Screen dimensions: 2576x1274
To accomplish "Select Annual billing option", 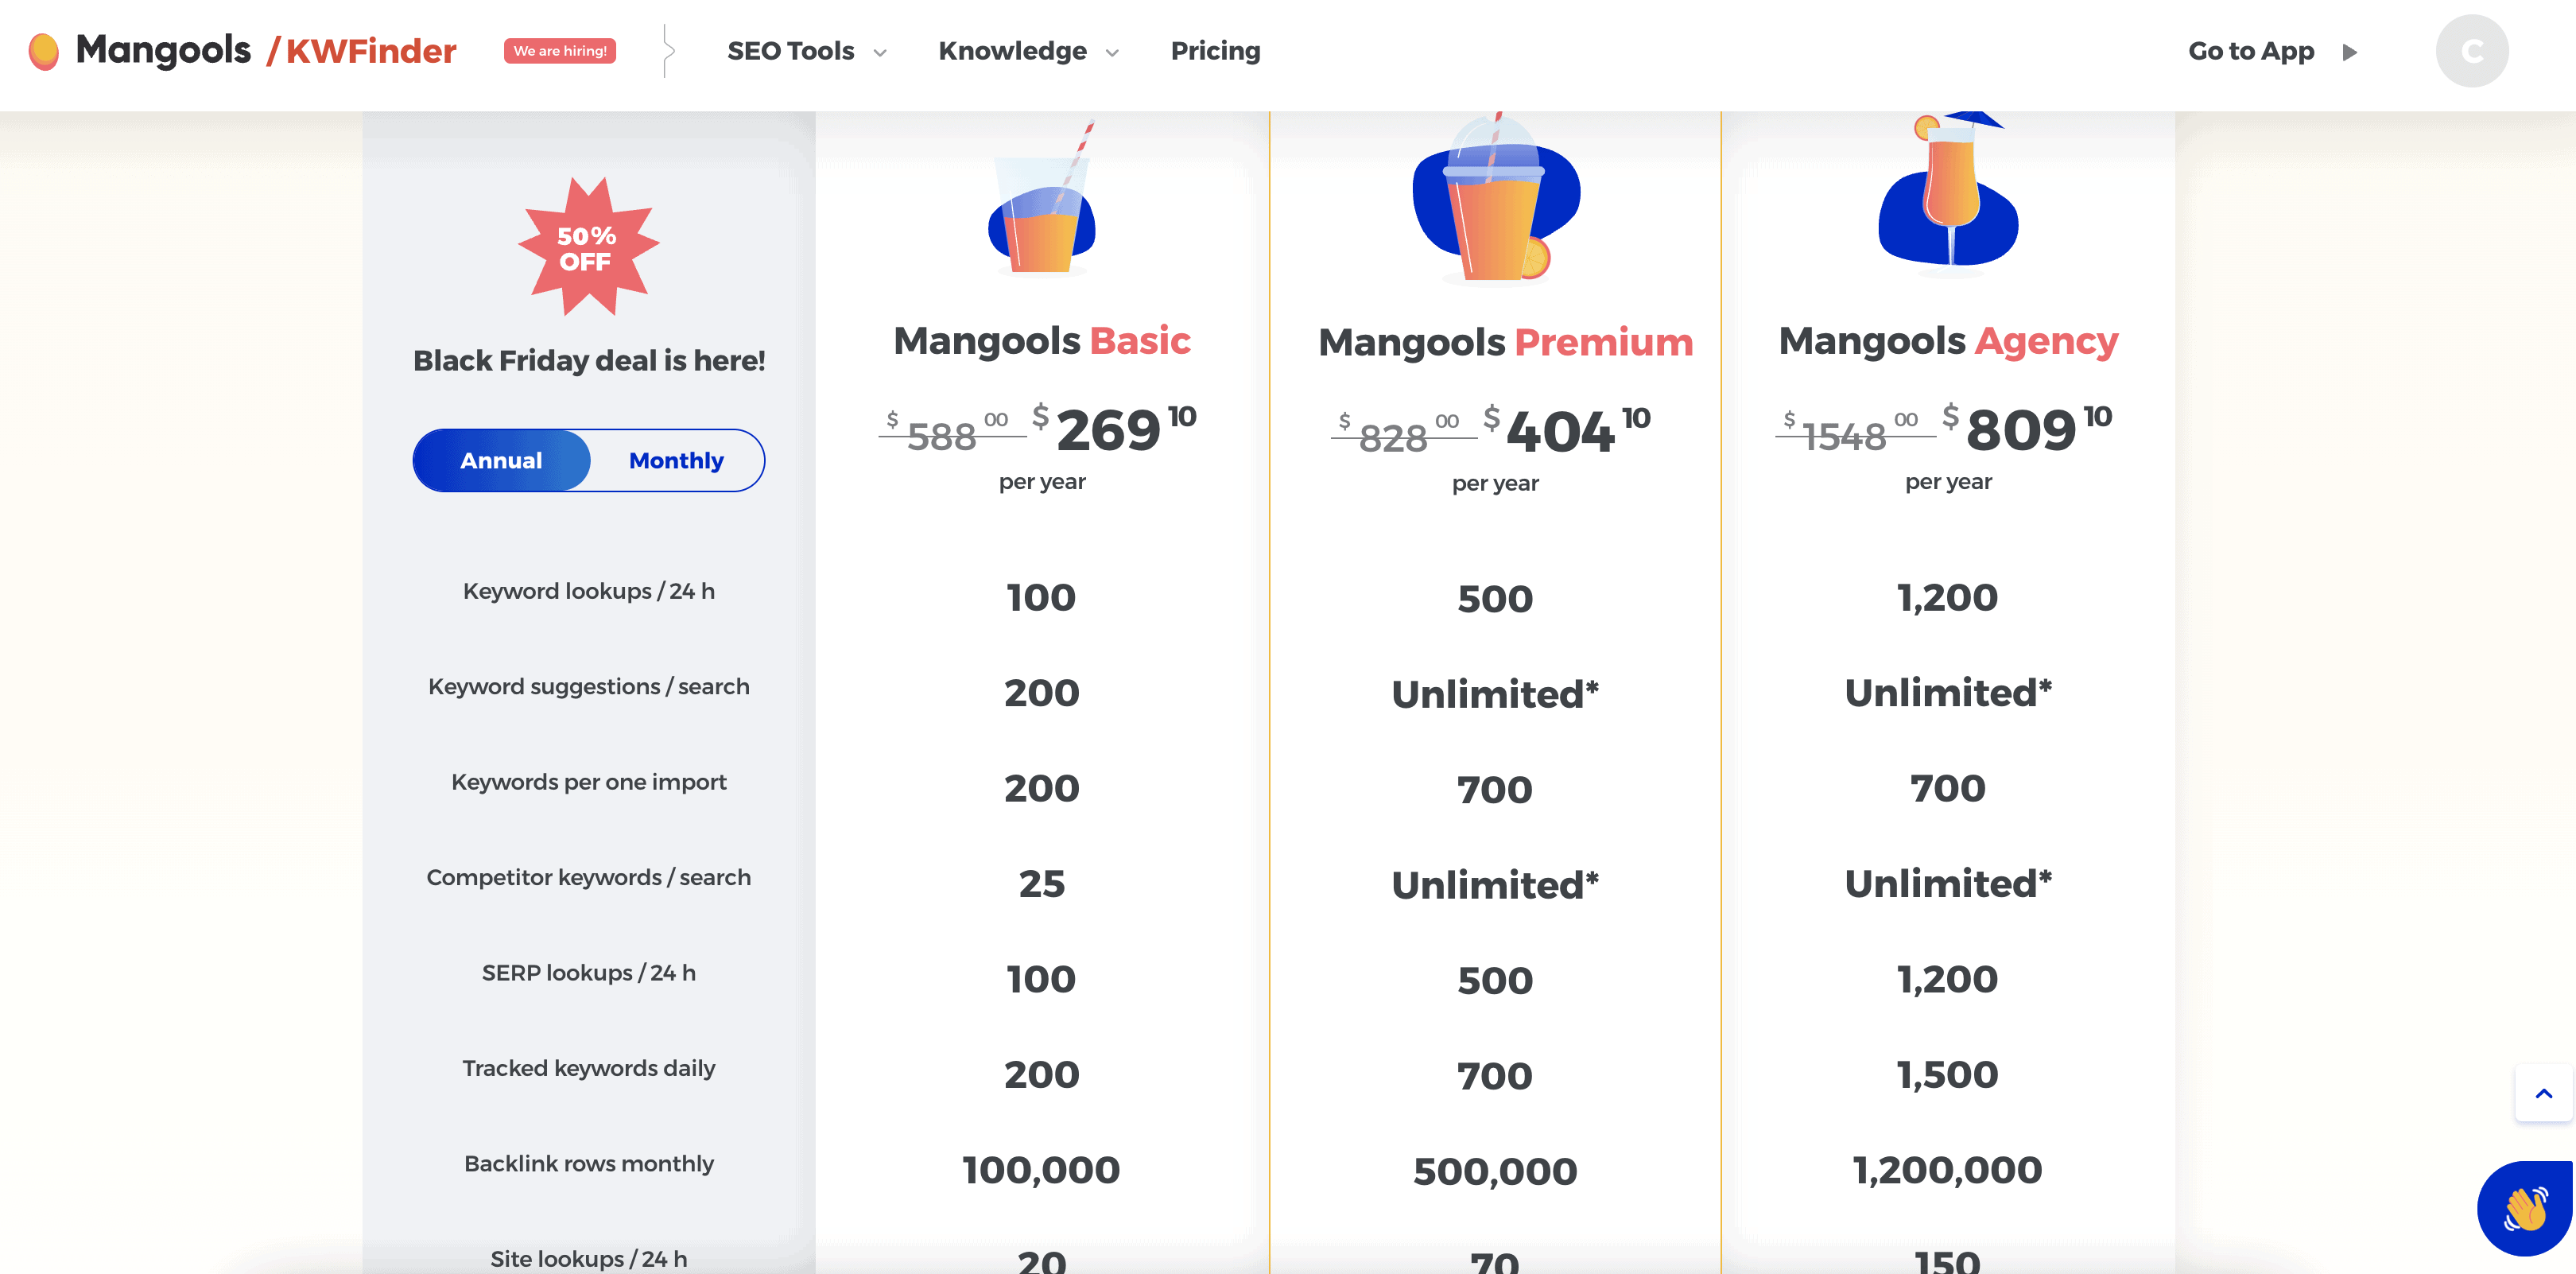I will point(501,461).
